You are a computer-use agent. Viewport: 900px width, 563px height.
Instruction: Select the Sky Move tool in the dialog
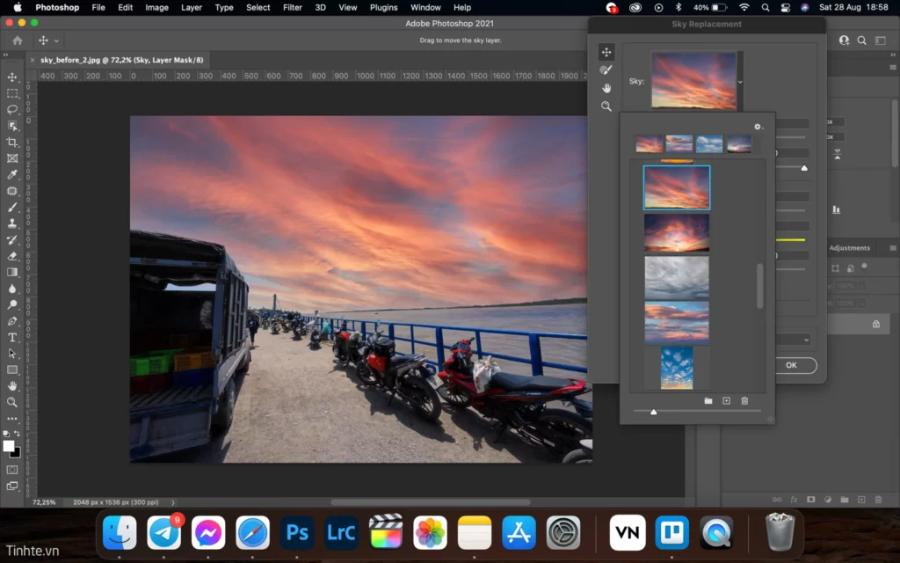click(x=606, y=52)
